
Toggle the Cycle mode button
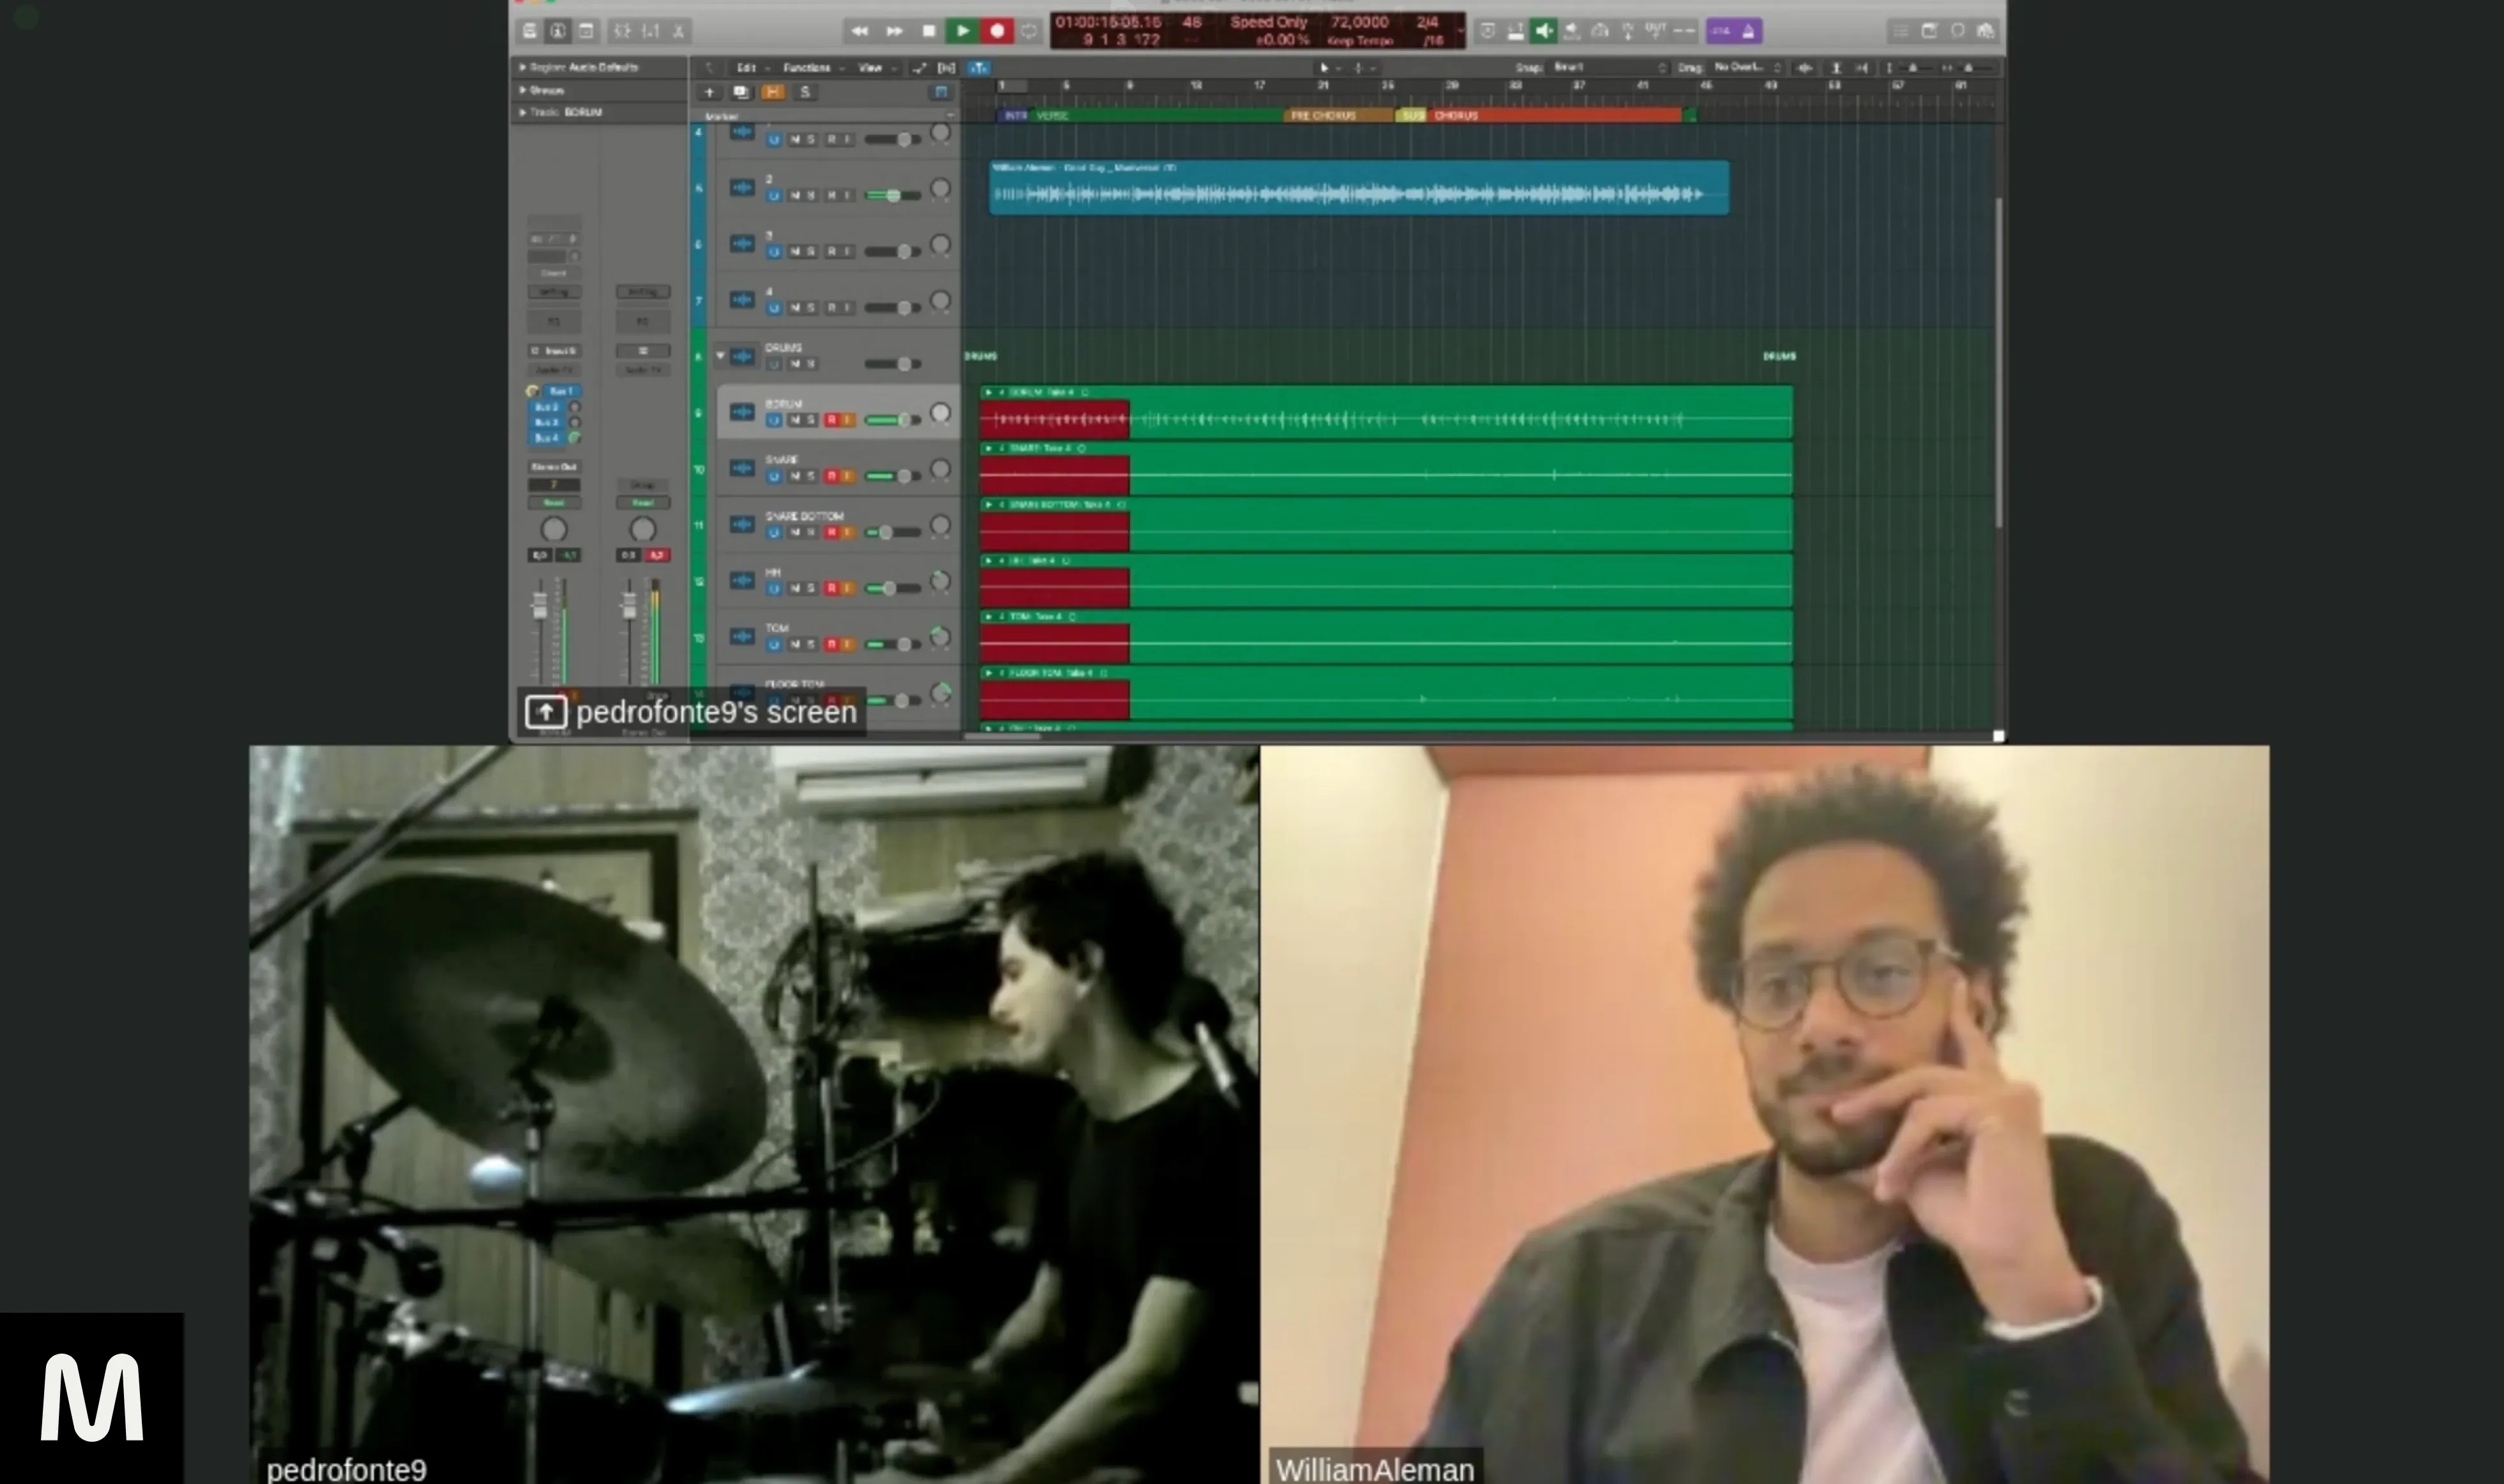coord(1029,31)
